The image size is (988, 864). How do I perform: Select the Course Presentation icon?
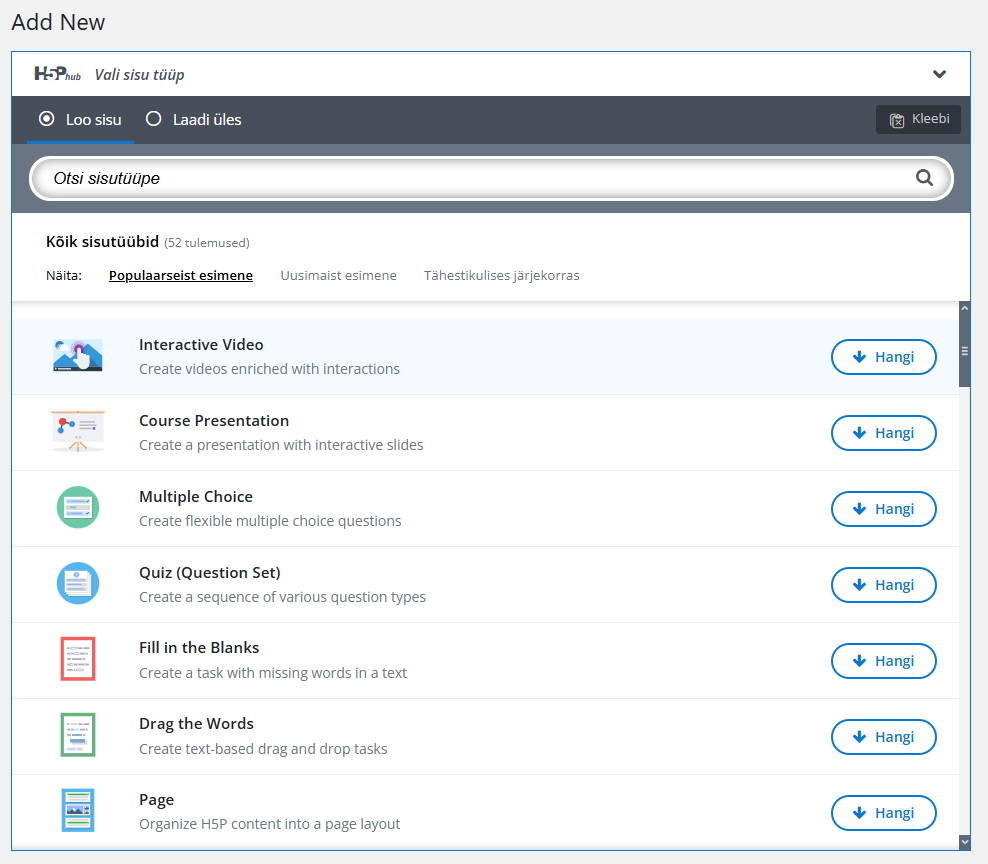[x=77, y=432]
